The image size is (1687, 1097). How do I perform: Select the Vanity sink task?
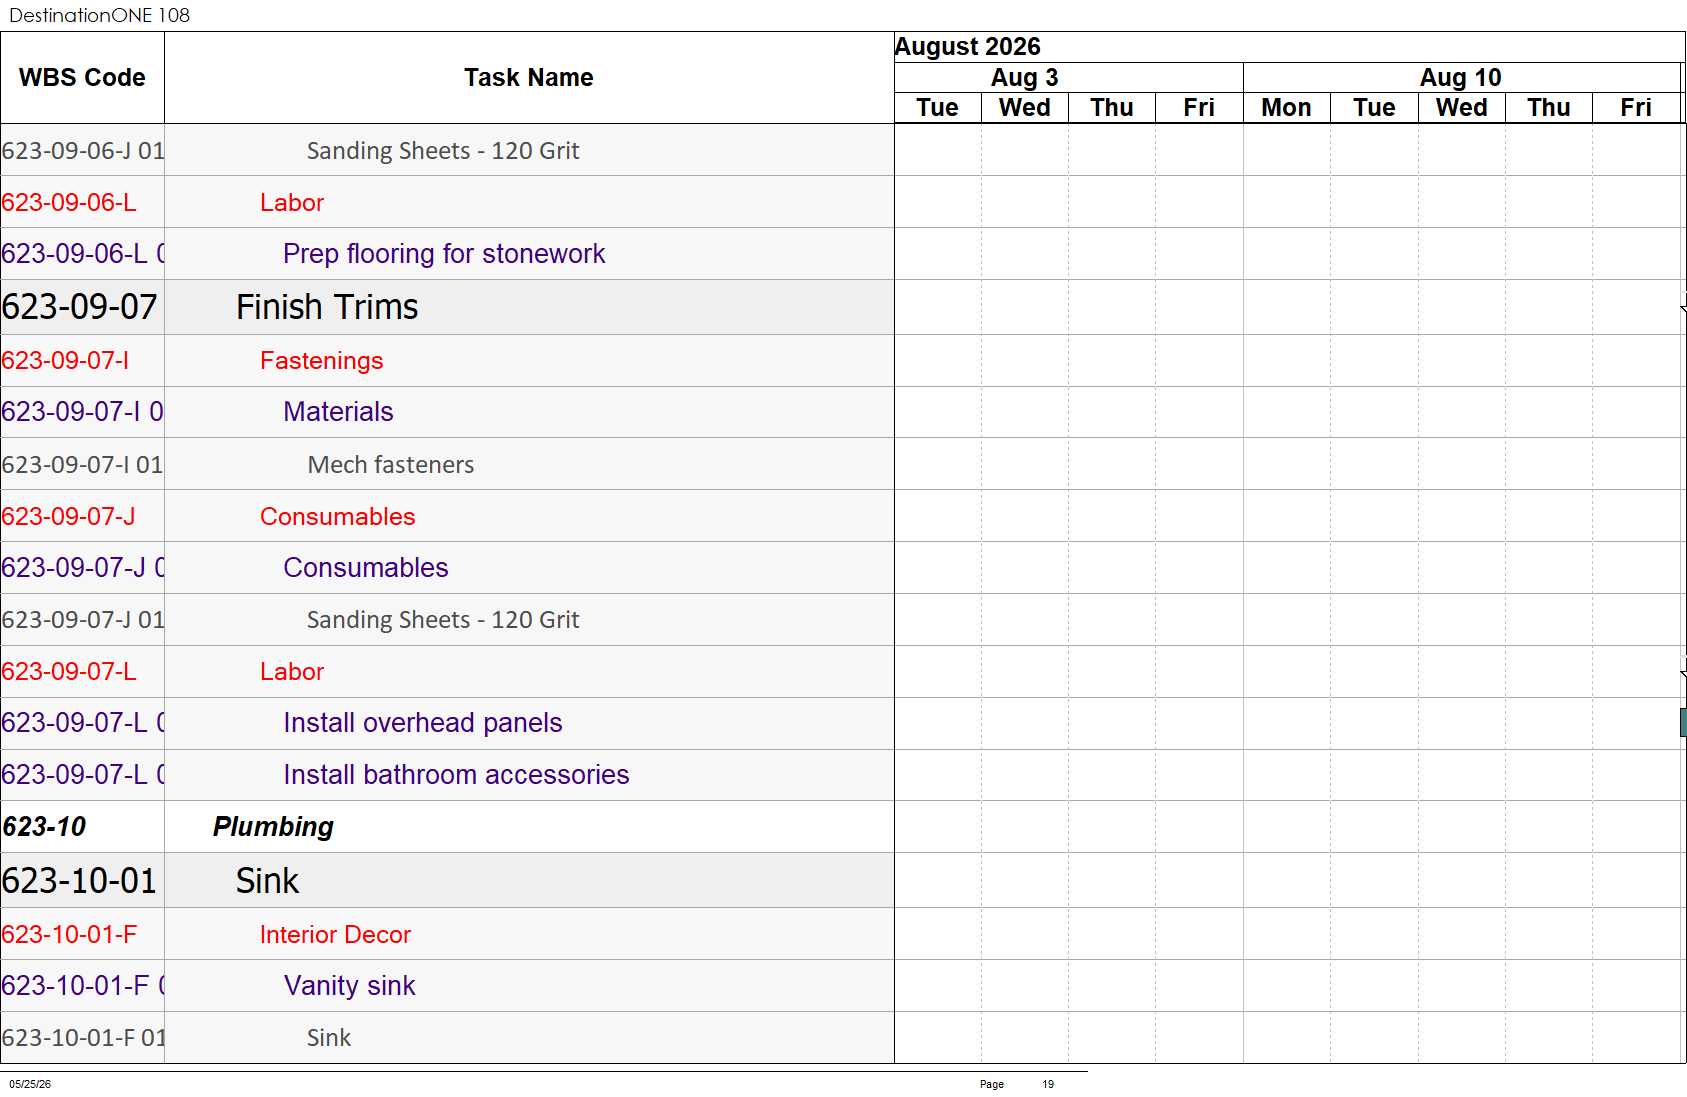349,986
